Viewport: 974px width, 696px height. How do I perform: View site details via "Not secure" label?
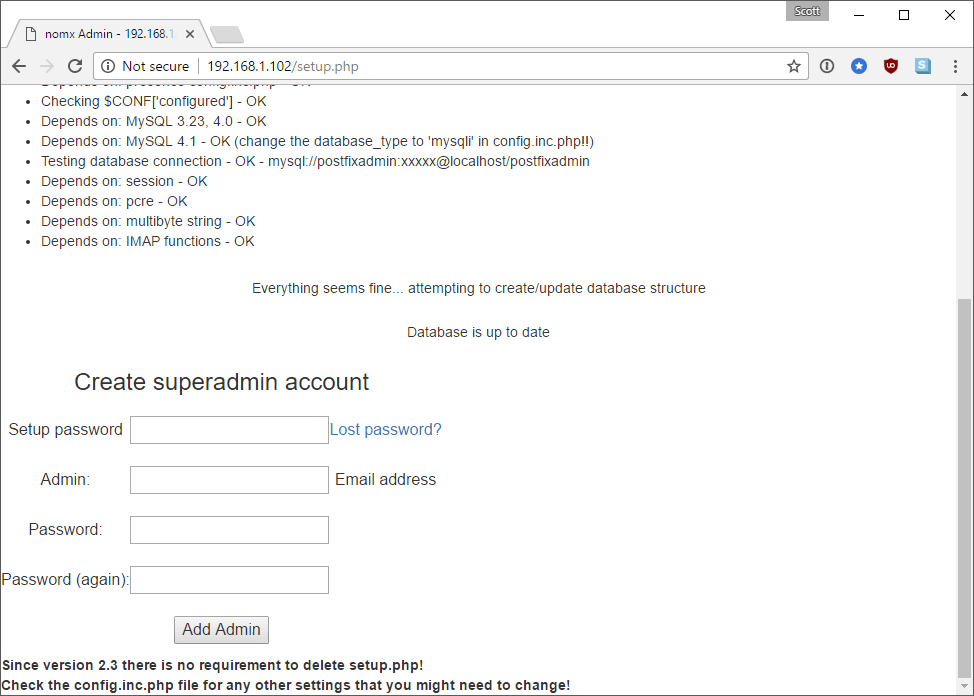point(145,66)
